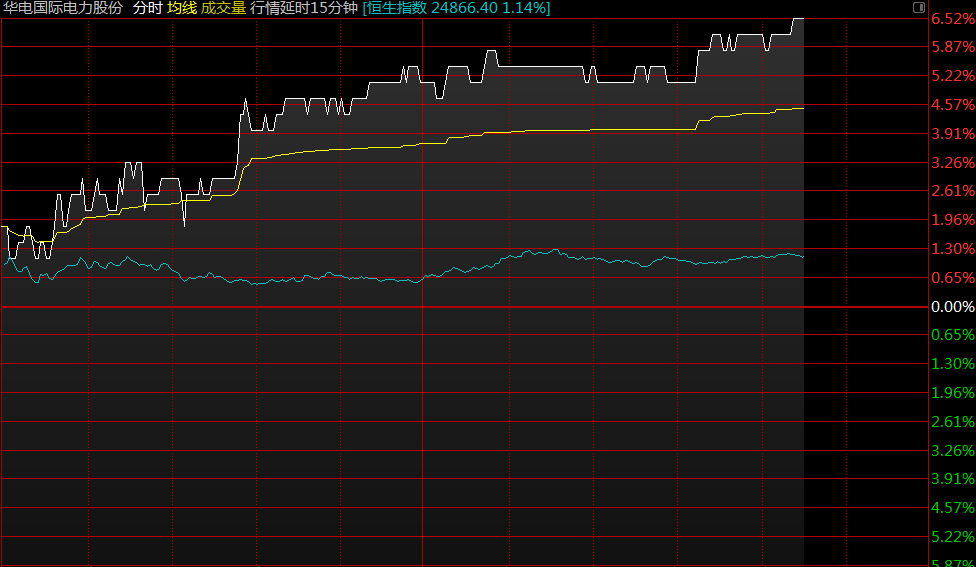Click the yellow average line's right end
This screenshot has width=976, height=567.
(x=802, y=108)
